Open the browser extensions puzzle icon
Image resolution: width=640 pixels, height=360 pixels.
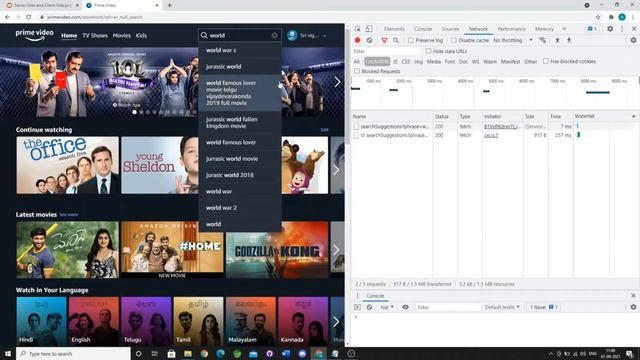(611, 17)
